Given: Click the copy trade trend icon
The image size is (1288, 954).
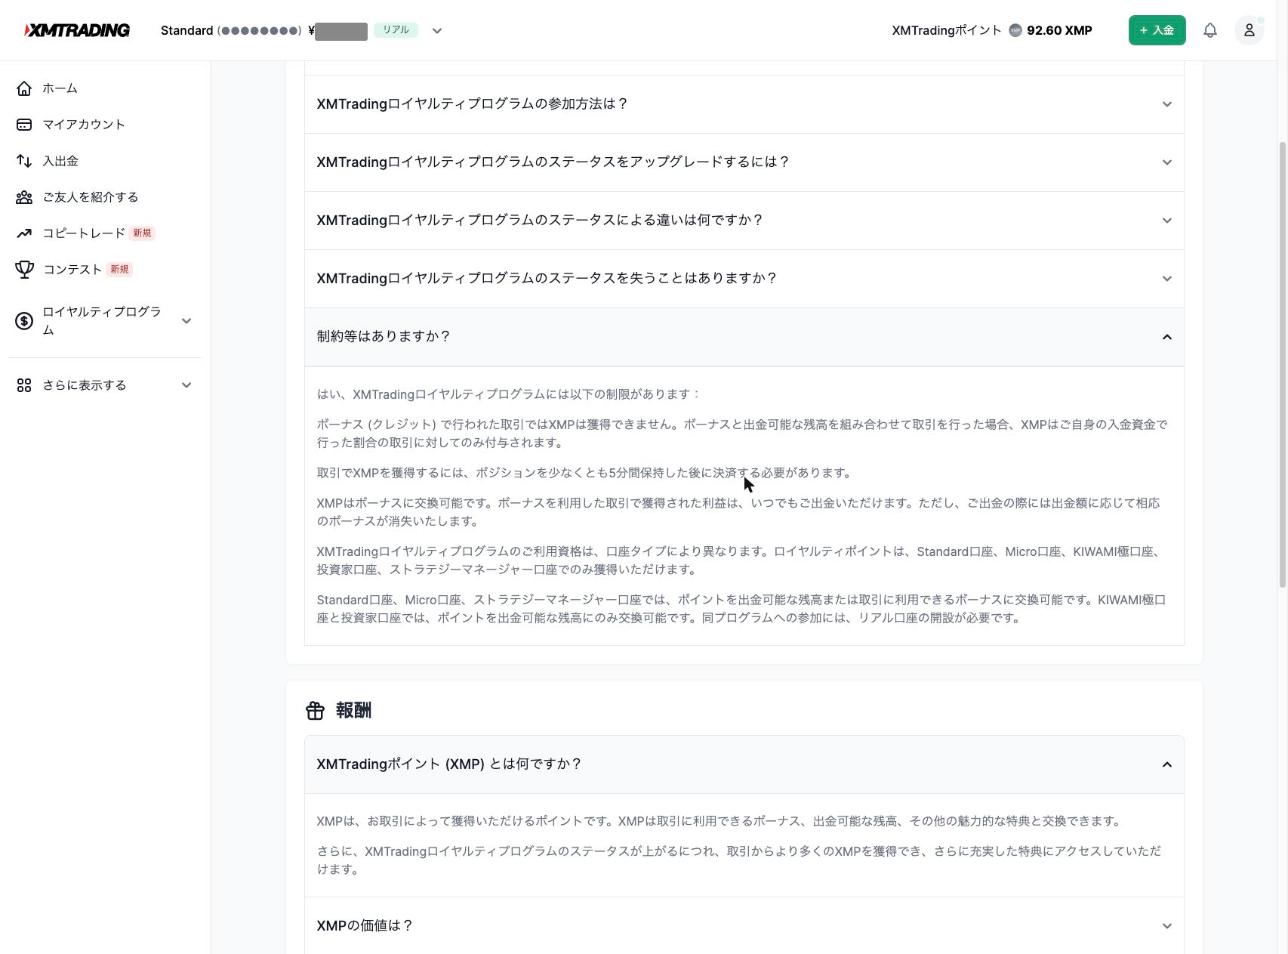Looking at the screenshot, I should 24,233.
